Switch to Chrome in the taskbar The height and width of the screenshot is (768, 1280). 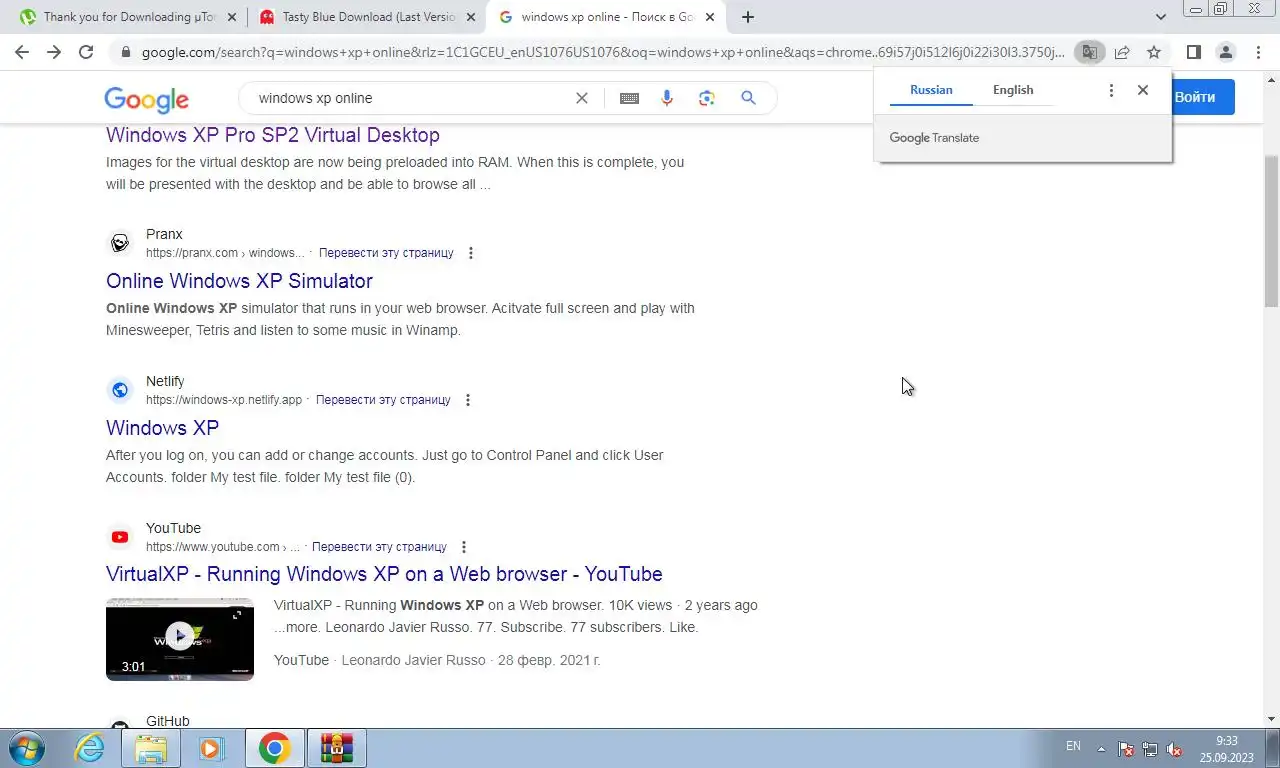point(274,748)
